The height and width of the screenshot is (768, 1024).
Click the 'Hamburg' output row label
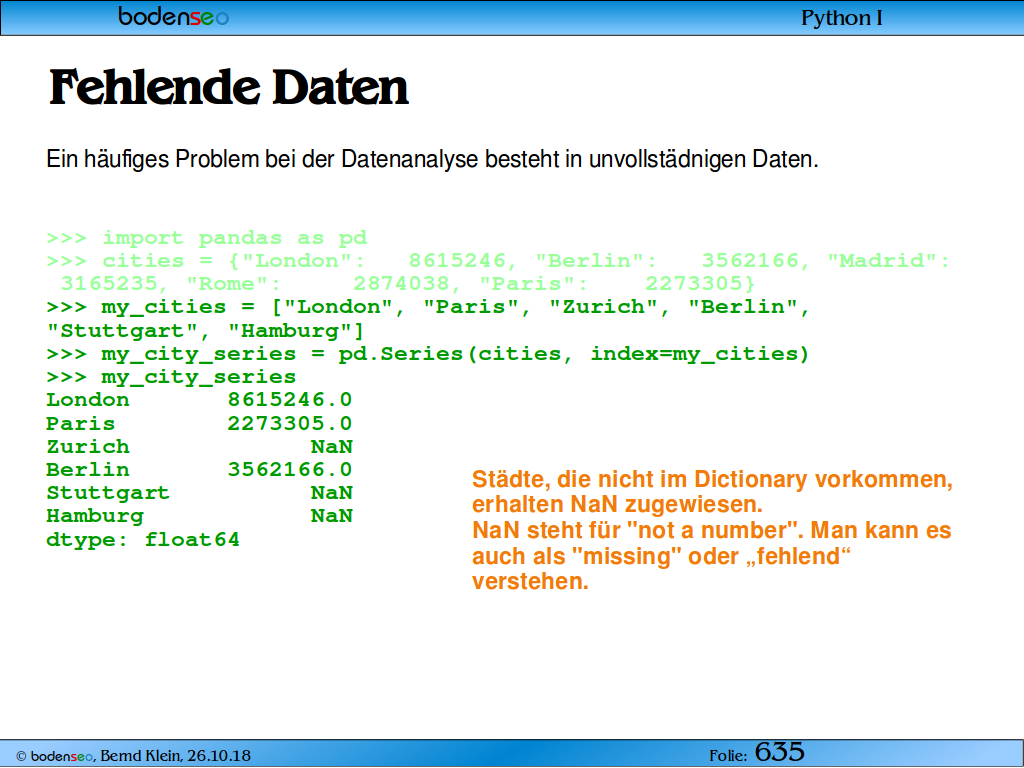95,516
